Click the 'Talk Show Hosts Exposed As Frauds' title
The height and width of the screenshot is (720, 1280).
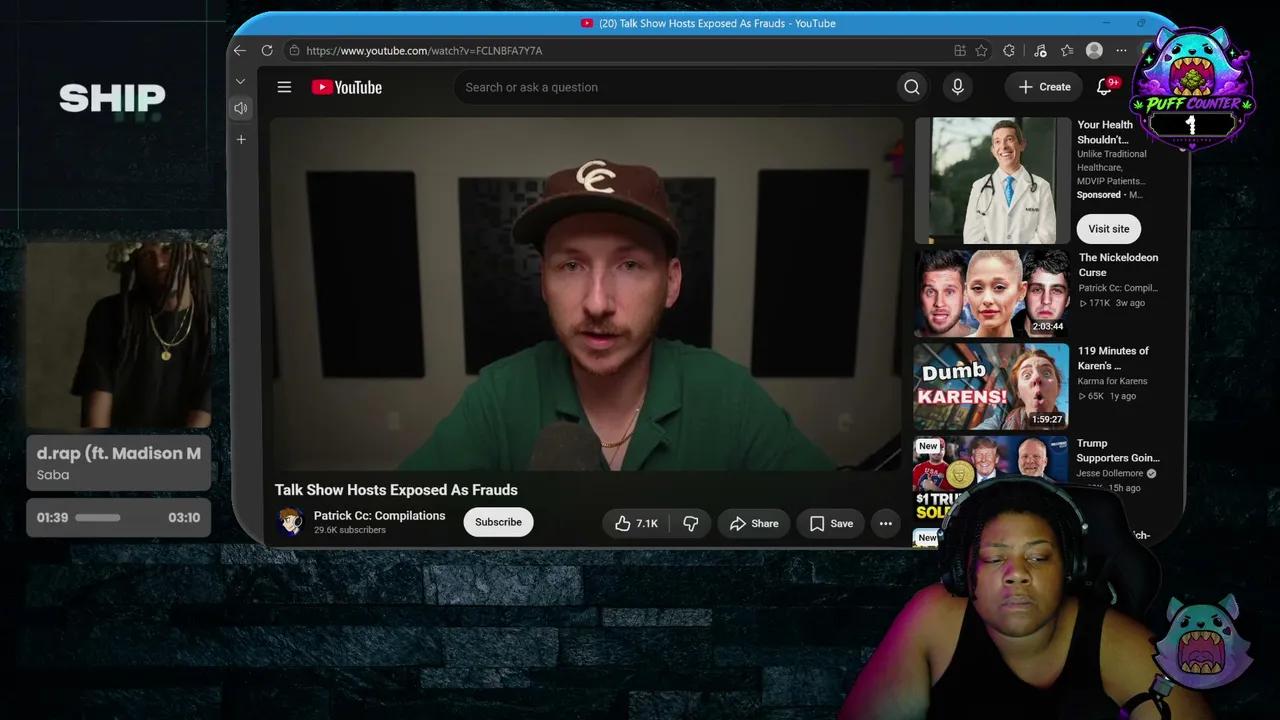pos(396,490)
